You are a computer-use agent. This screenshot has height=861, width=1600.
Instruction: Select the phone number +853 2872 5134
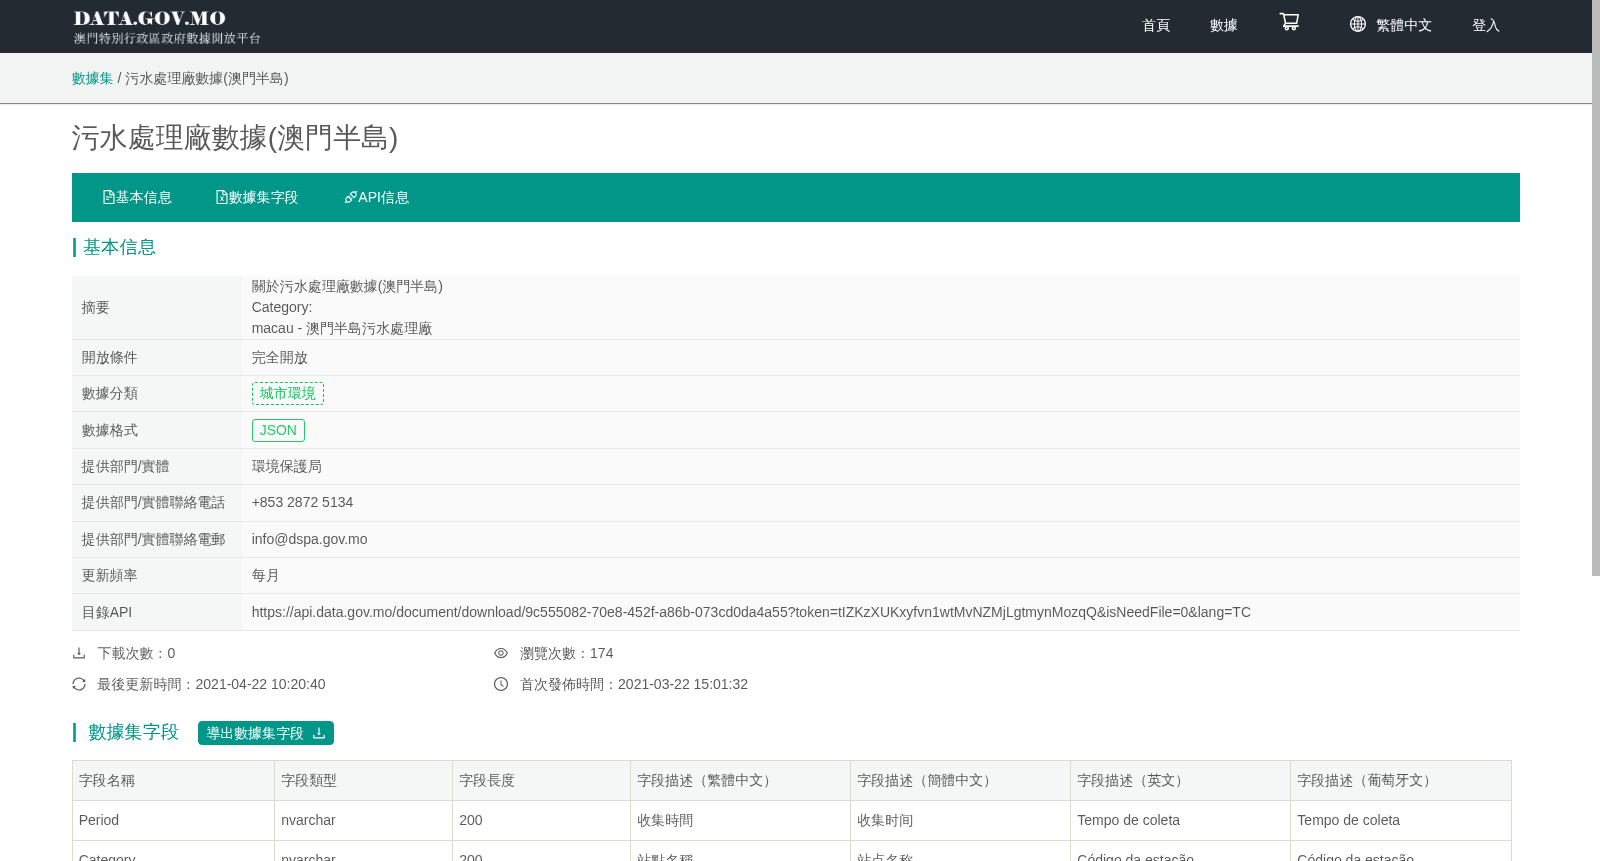point(302,502)
